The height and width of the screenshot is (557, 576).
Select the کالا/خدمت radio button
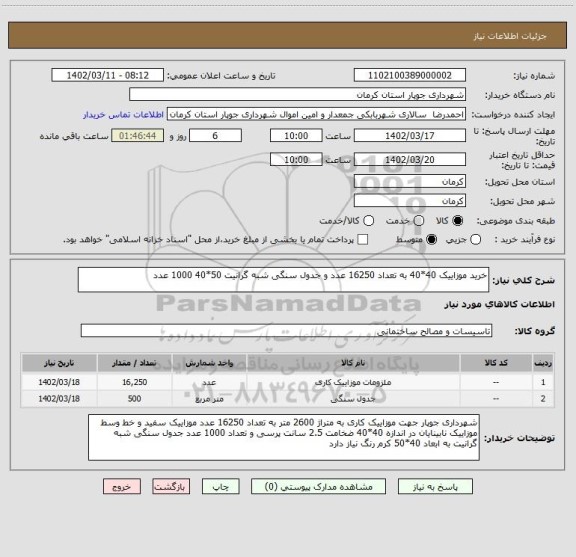point(368,221)
